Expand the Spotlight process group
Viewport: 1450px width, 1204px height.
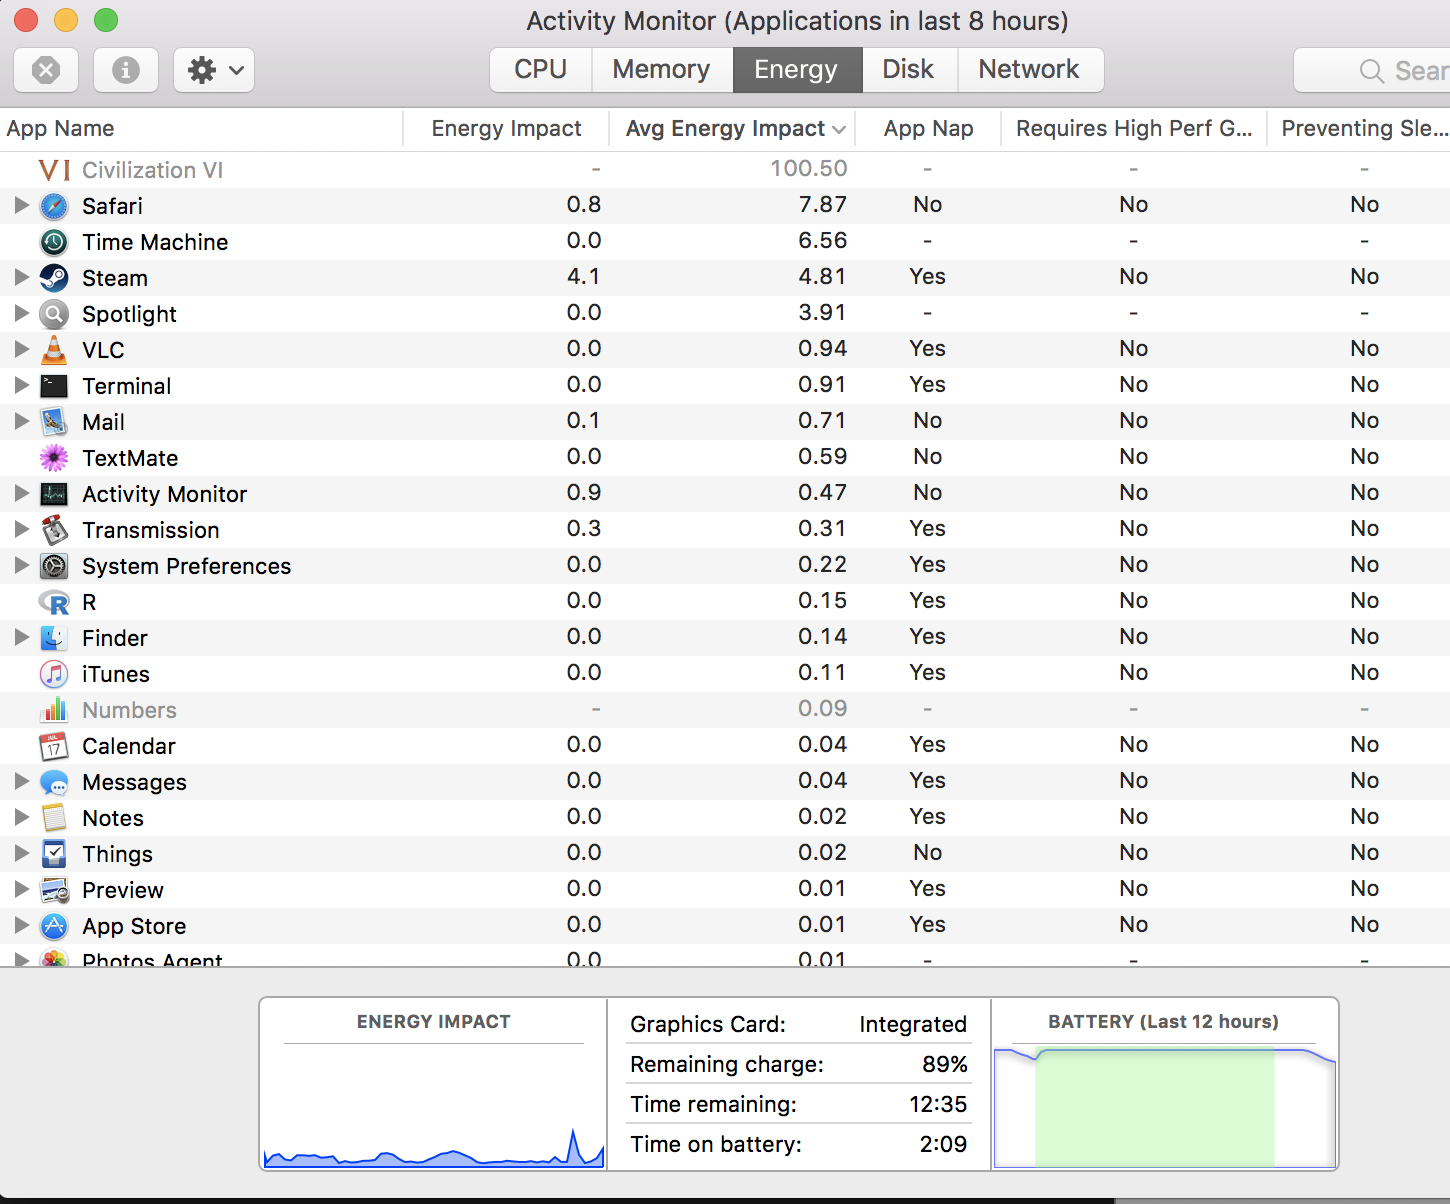(21, 313)
